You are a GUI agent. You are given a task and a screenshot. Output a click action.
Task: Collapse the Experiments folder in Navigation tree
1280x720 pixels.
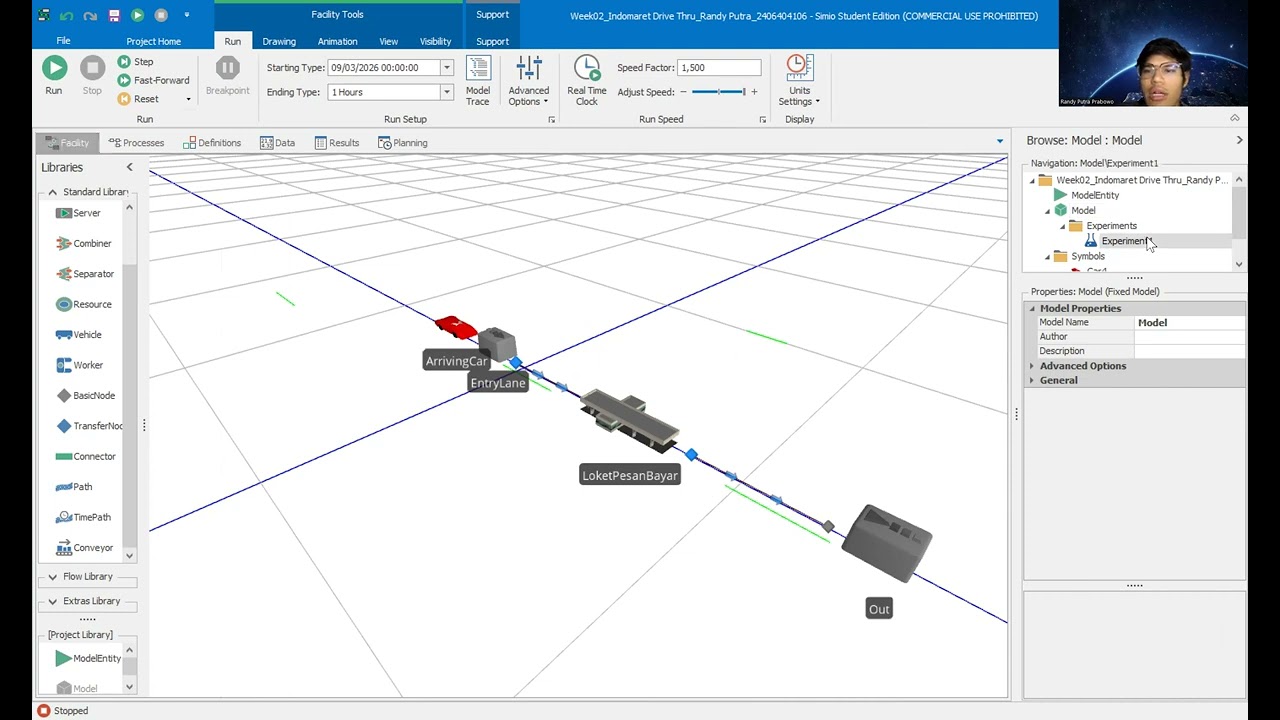click(x=1063, y=226)
